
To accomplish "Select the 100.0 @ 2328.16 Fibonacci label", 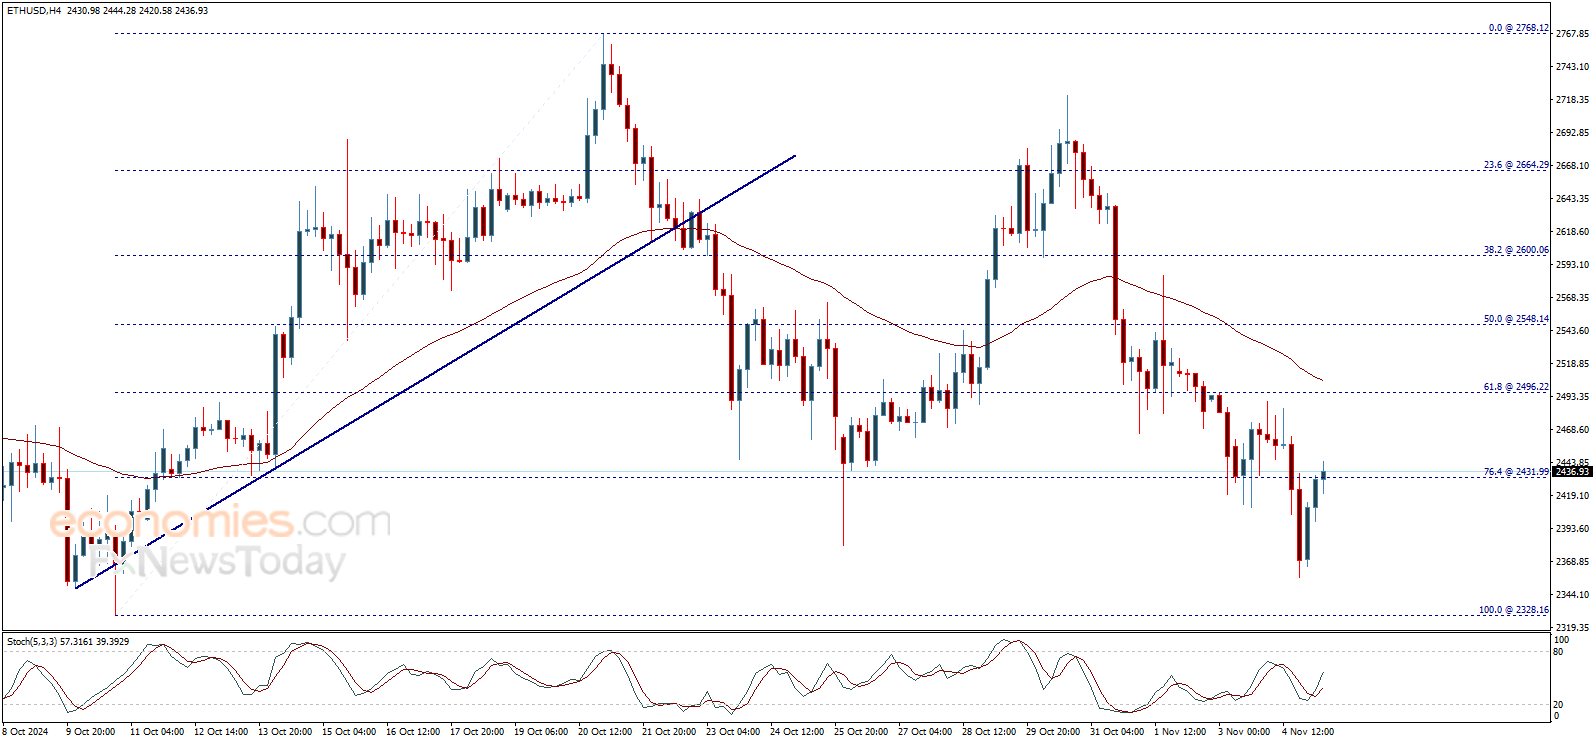I will [x=1514, y=610].
